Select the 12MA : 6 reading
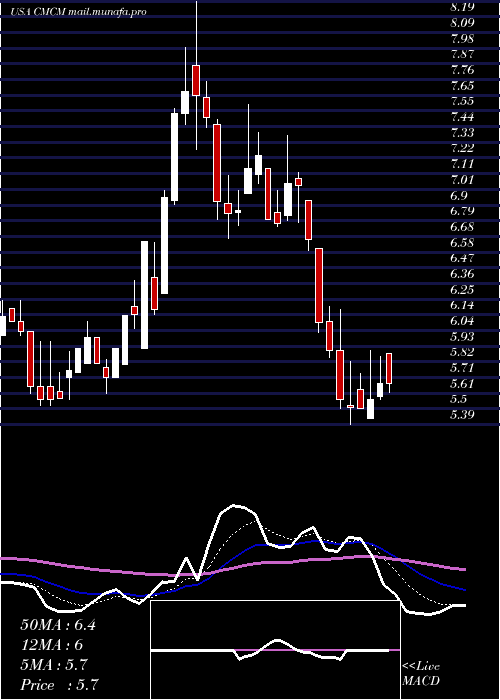The height and width of the screenshot is (700, 500). coord(52,645)
